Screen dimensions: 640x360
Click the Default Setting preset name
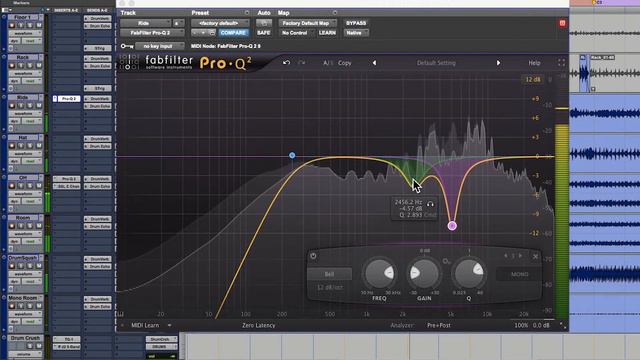coord(436,63)
